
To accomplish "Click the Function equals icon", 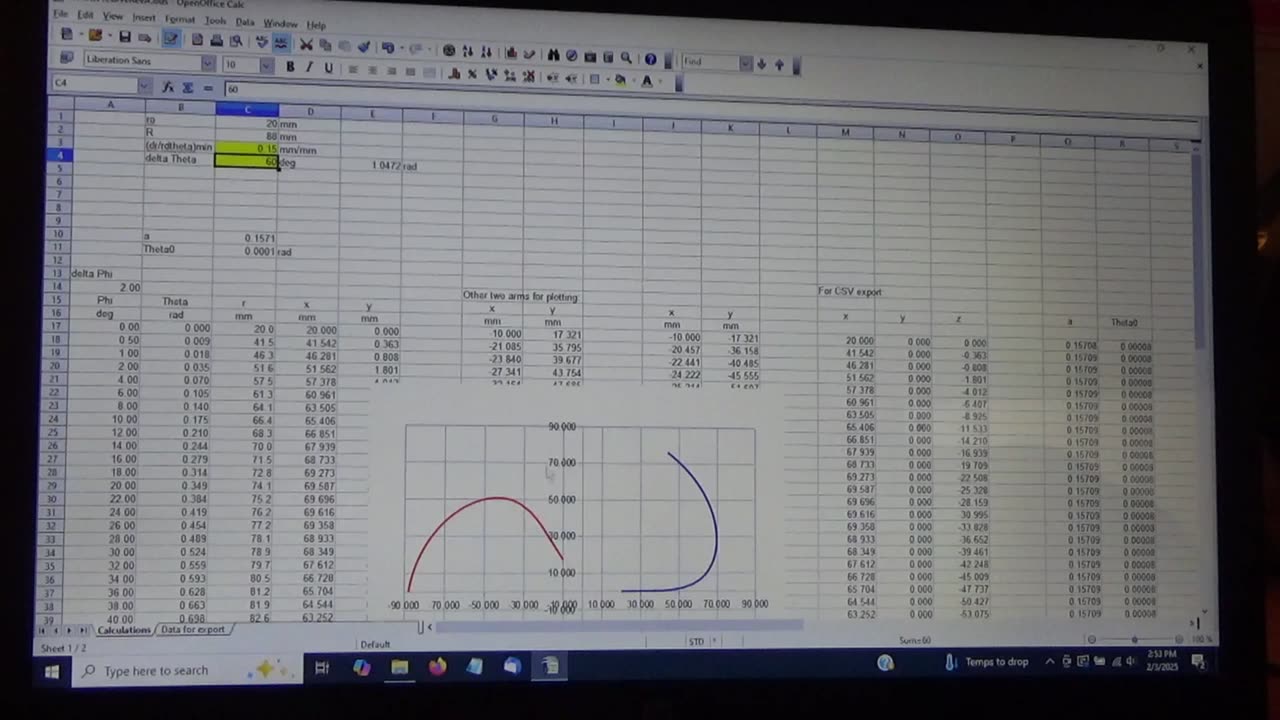I will [208, 88].
